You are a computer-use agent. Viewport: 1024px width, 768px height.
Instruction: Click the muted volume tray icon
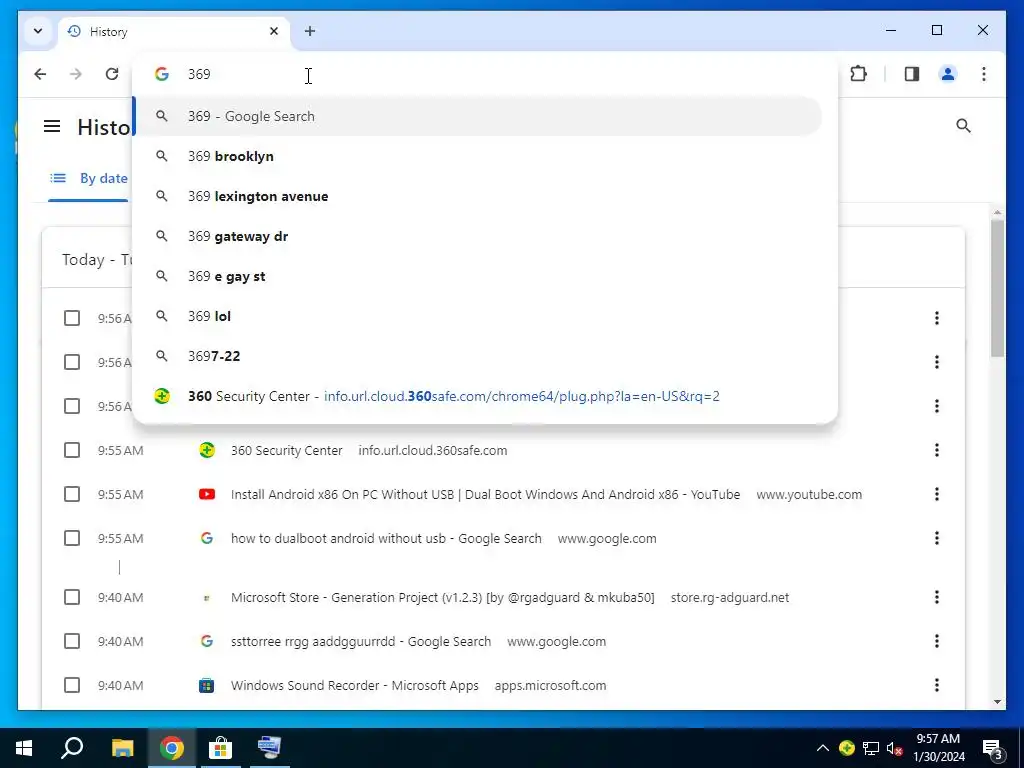895,748
